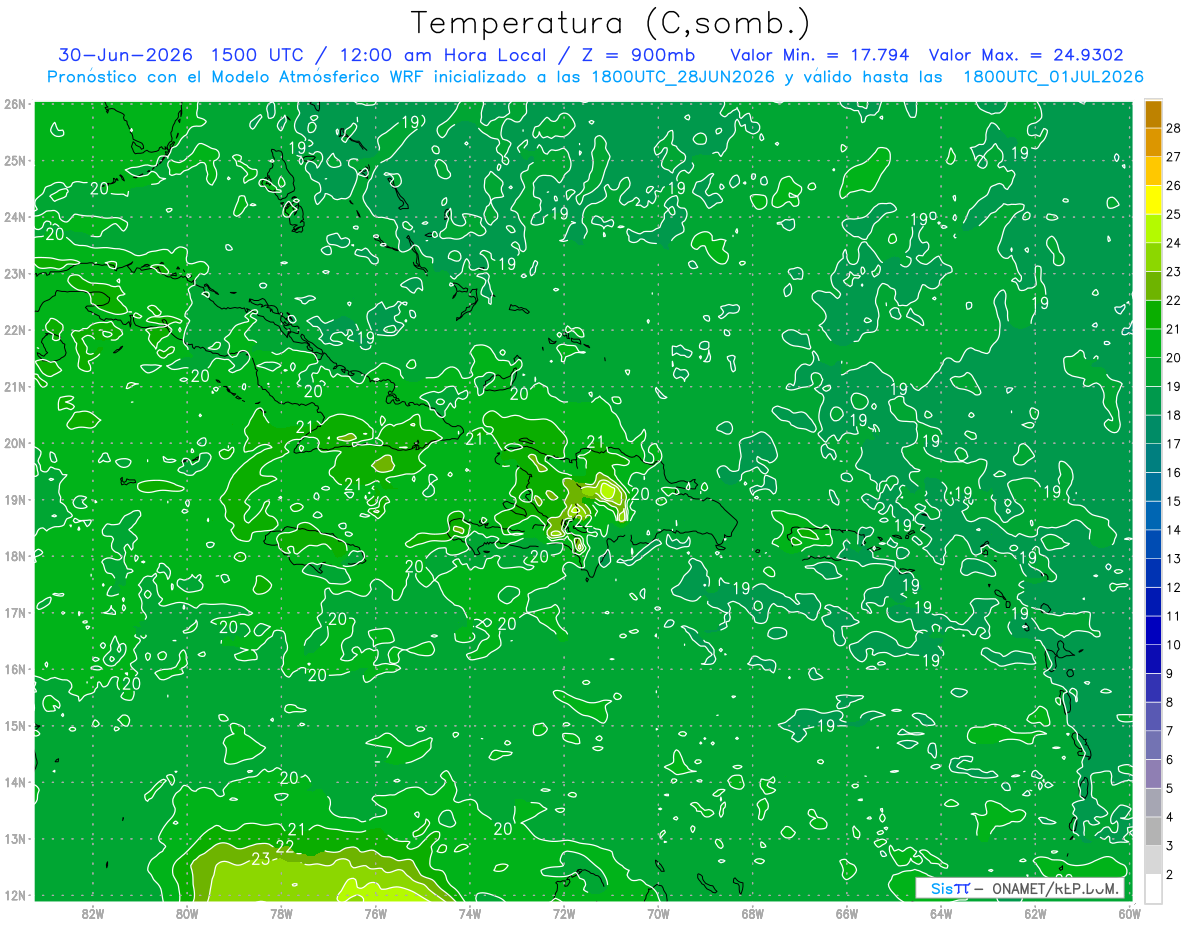Image resolution: width=1200 pixels, height=927 pixels.
Task: Click 'Valor Max. = 24.9302' text
Action: (1026, 55)
